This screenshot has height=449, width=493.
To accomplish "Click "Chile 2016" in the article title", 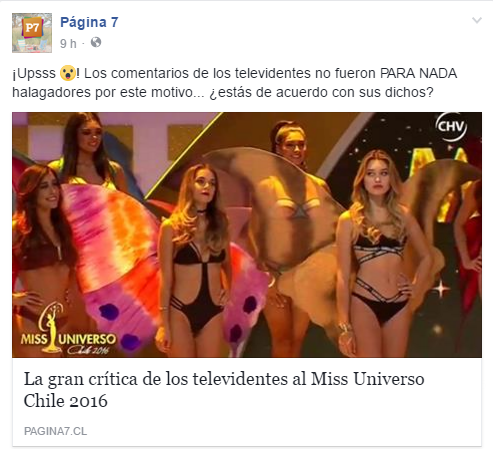I will pyautogui.click(x=65, y=401).
